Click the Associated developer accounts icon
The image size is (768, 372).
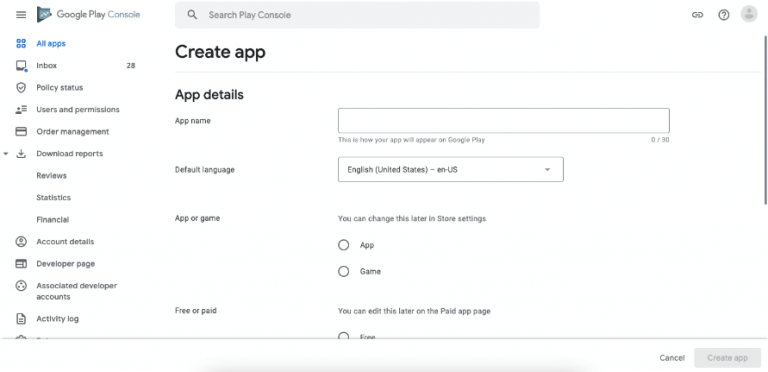(21, 286)
